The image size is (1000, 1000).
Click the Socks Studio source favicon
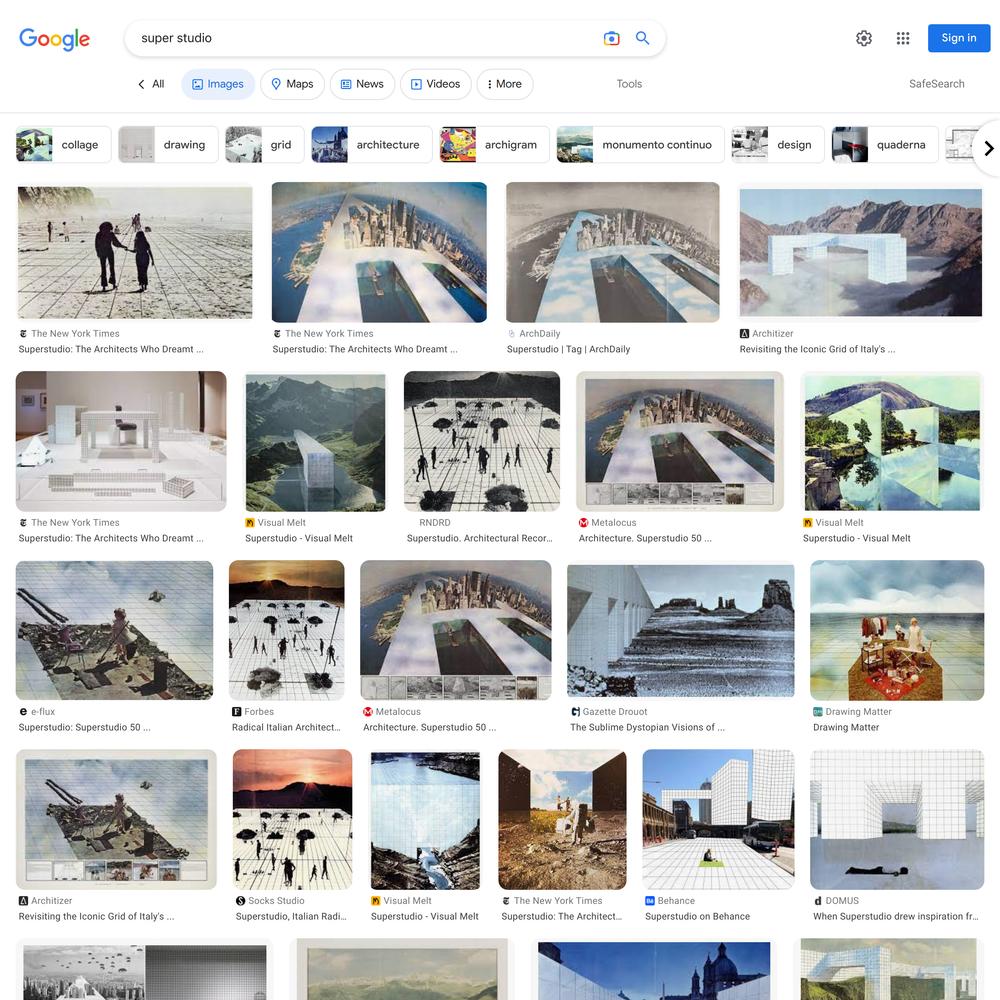coord(240,901)
